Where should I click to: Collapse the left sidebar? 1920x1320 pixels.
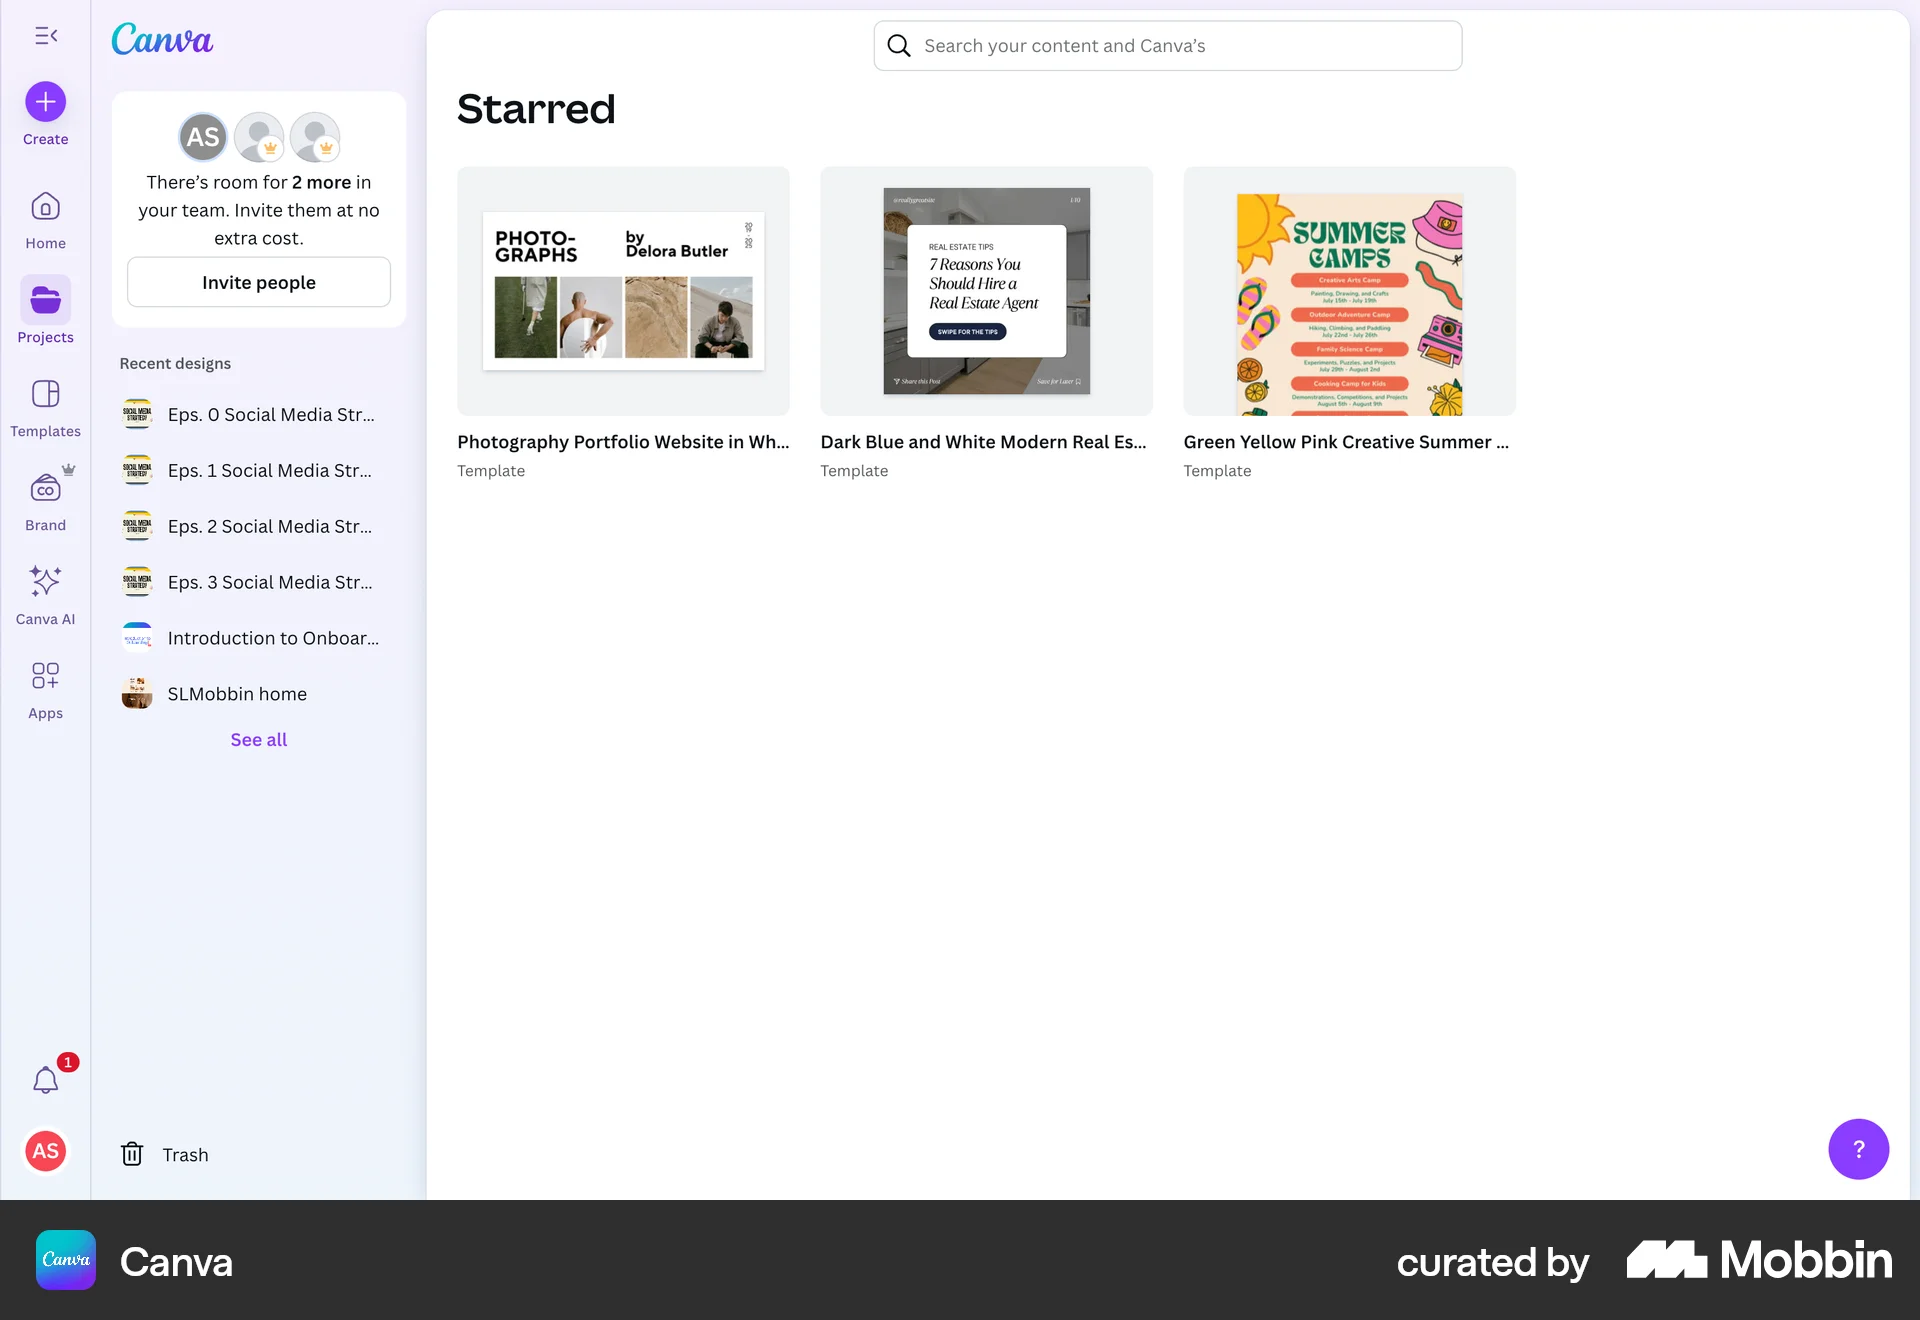tap(46, 36)
